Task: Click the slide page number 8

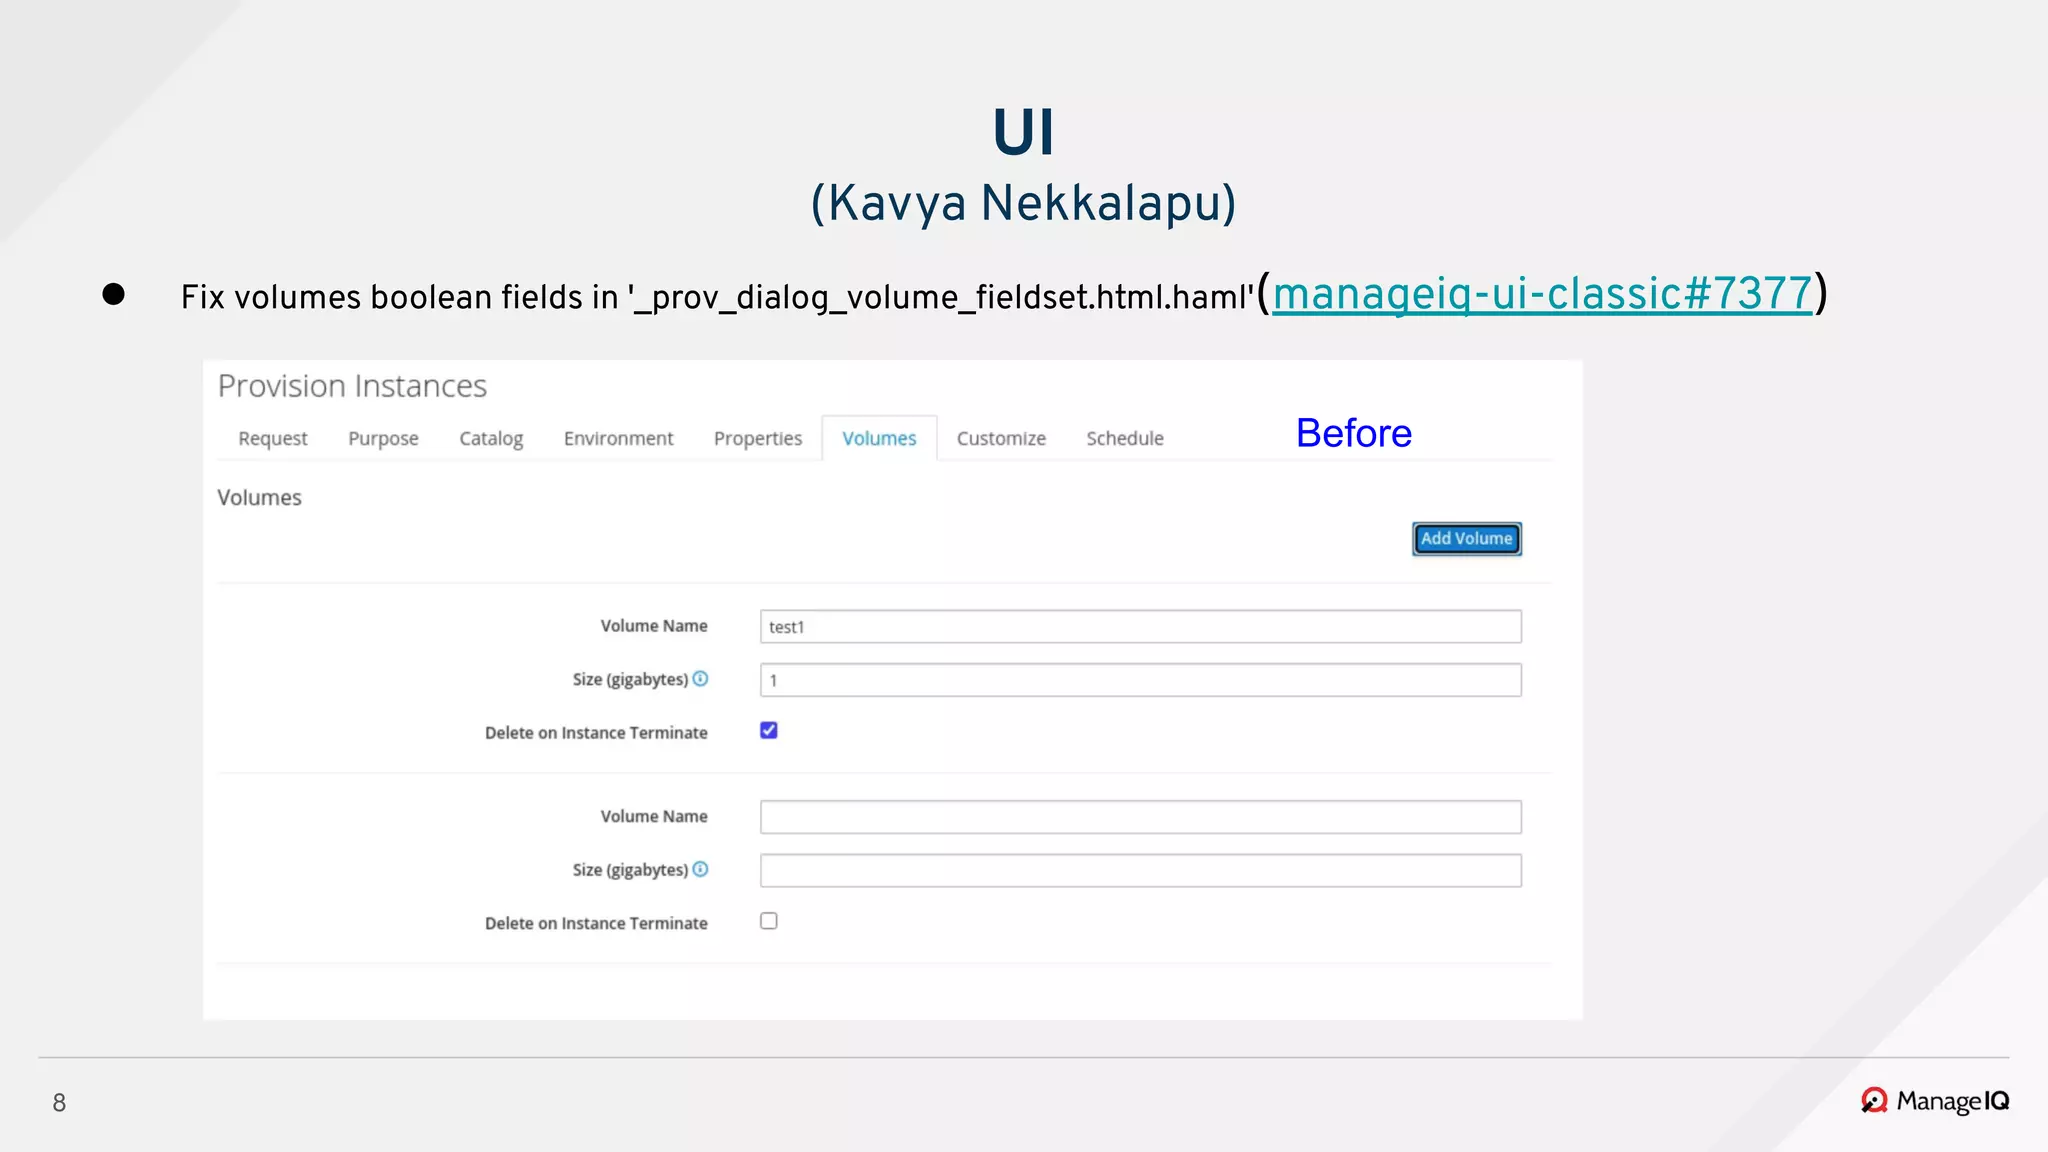Action: point(59,1103)
